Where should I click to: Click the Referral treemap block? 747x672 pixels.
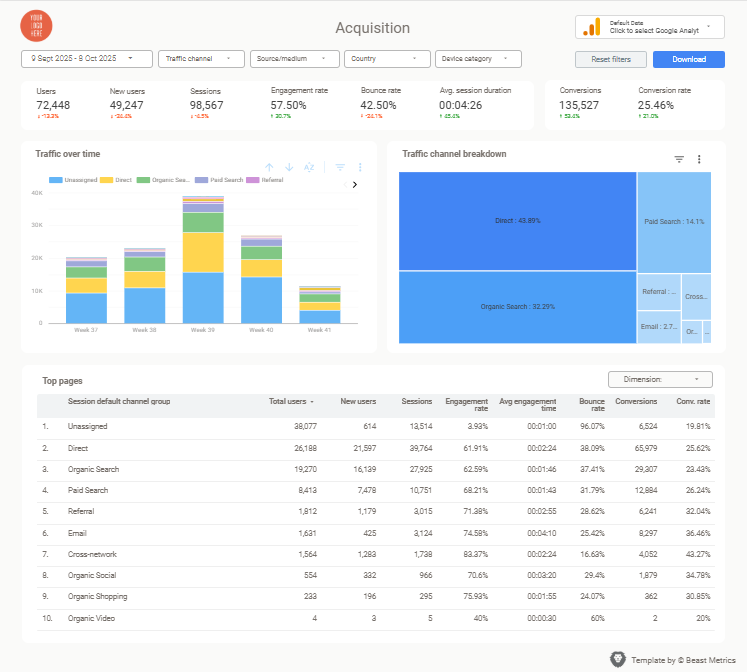point(659,291)
